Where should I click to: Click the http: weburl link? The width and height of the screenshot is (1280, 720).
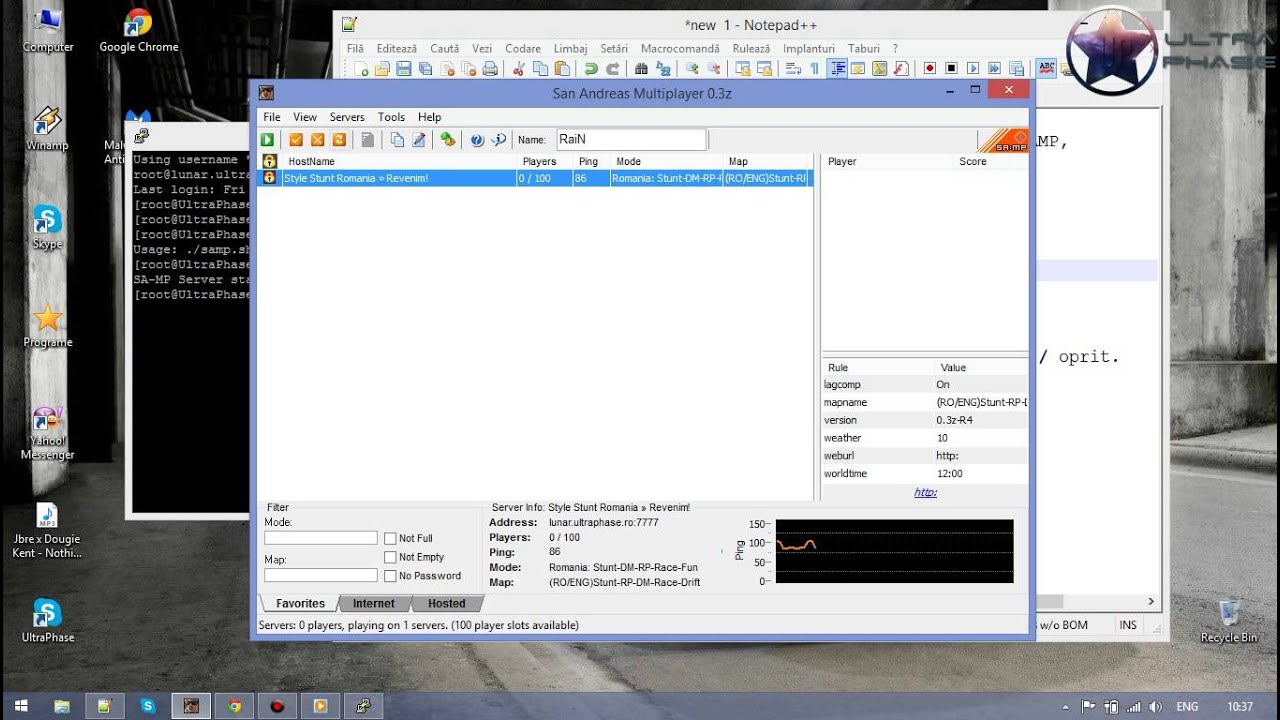(x=925, y=492)
